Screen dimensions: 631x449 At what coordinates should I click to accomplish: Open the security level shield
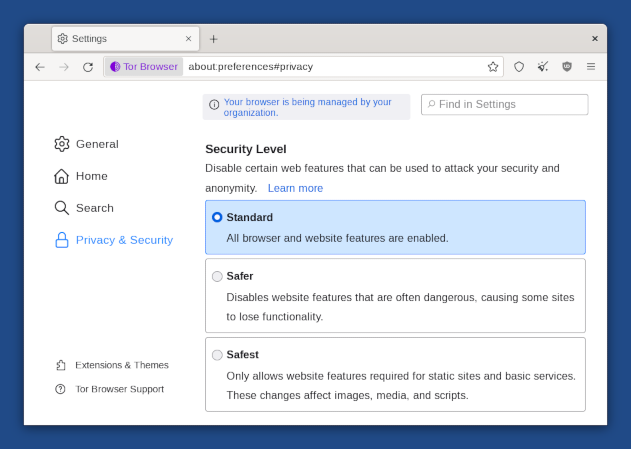519,67
